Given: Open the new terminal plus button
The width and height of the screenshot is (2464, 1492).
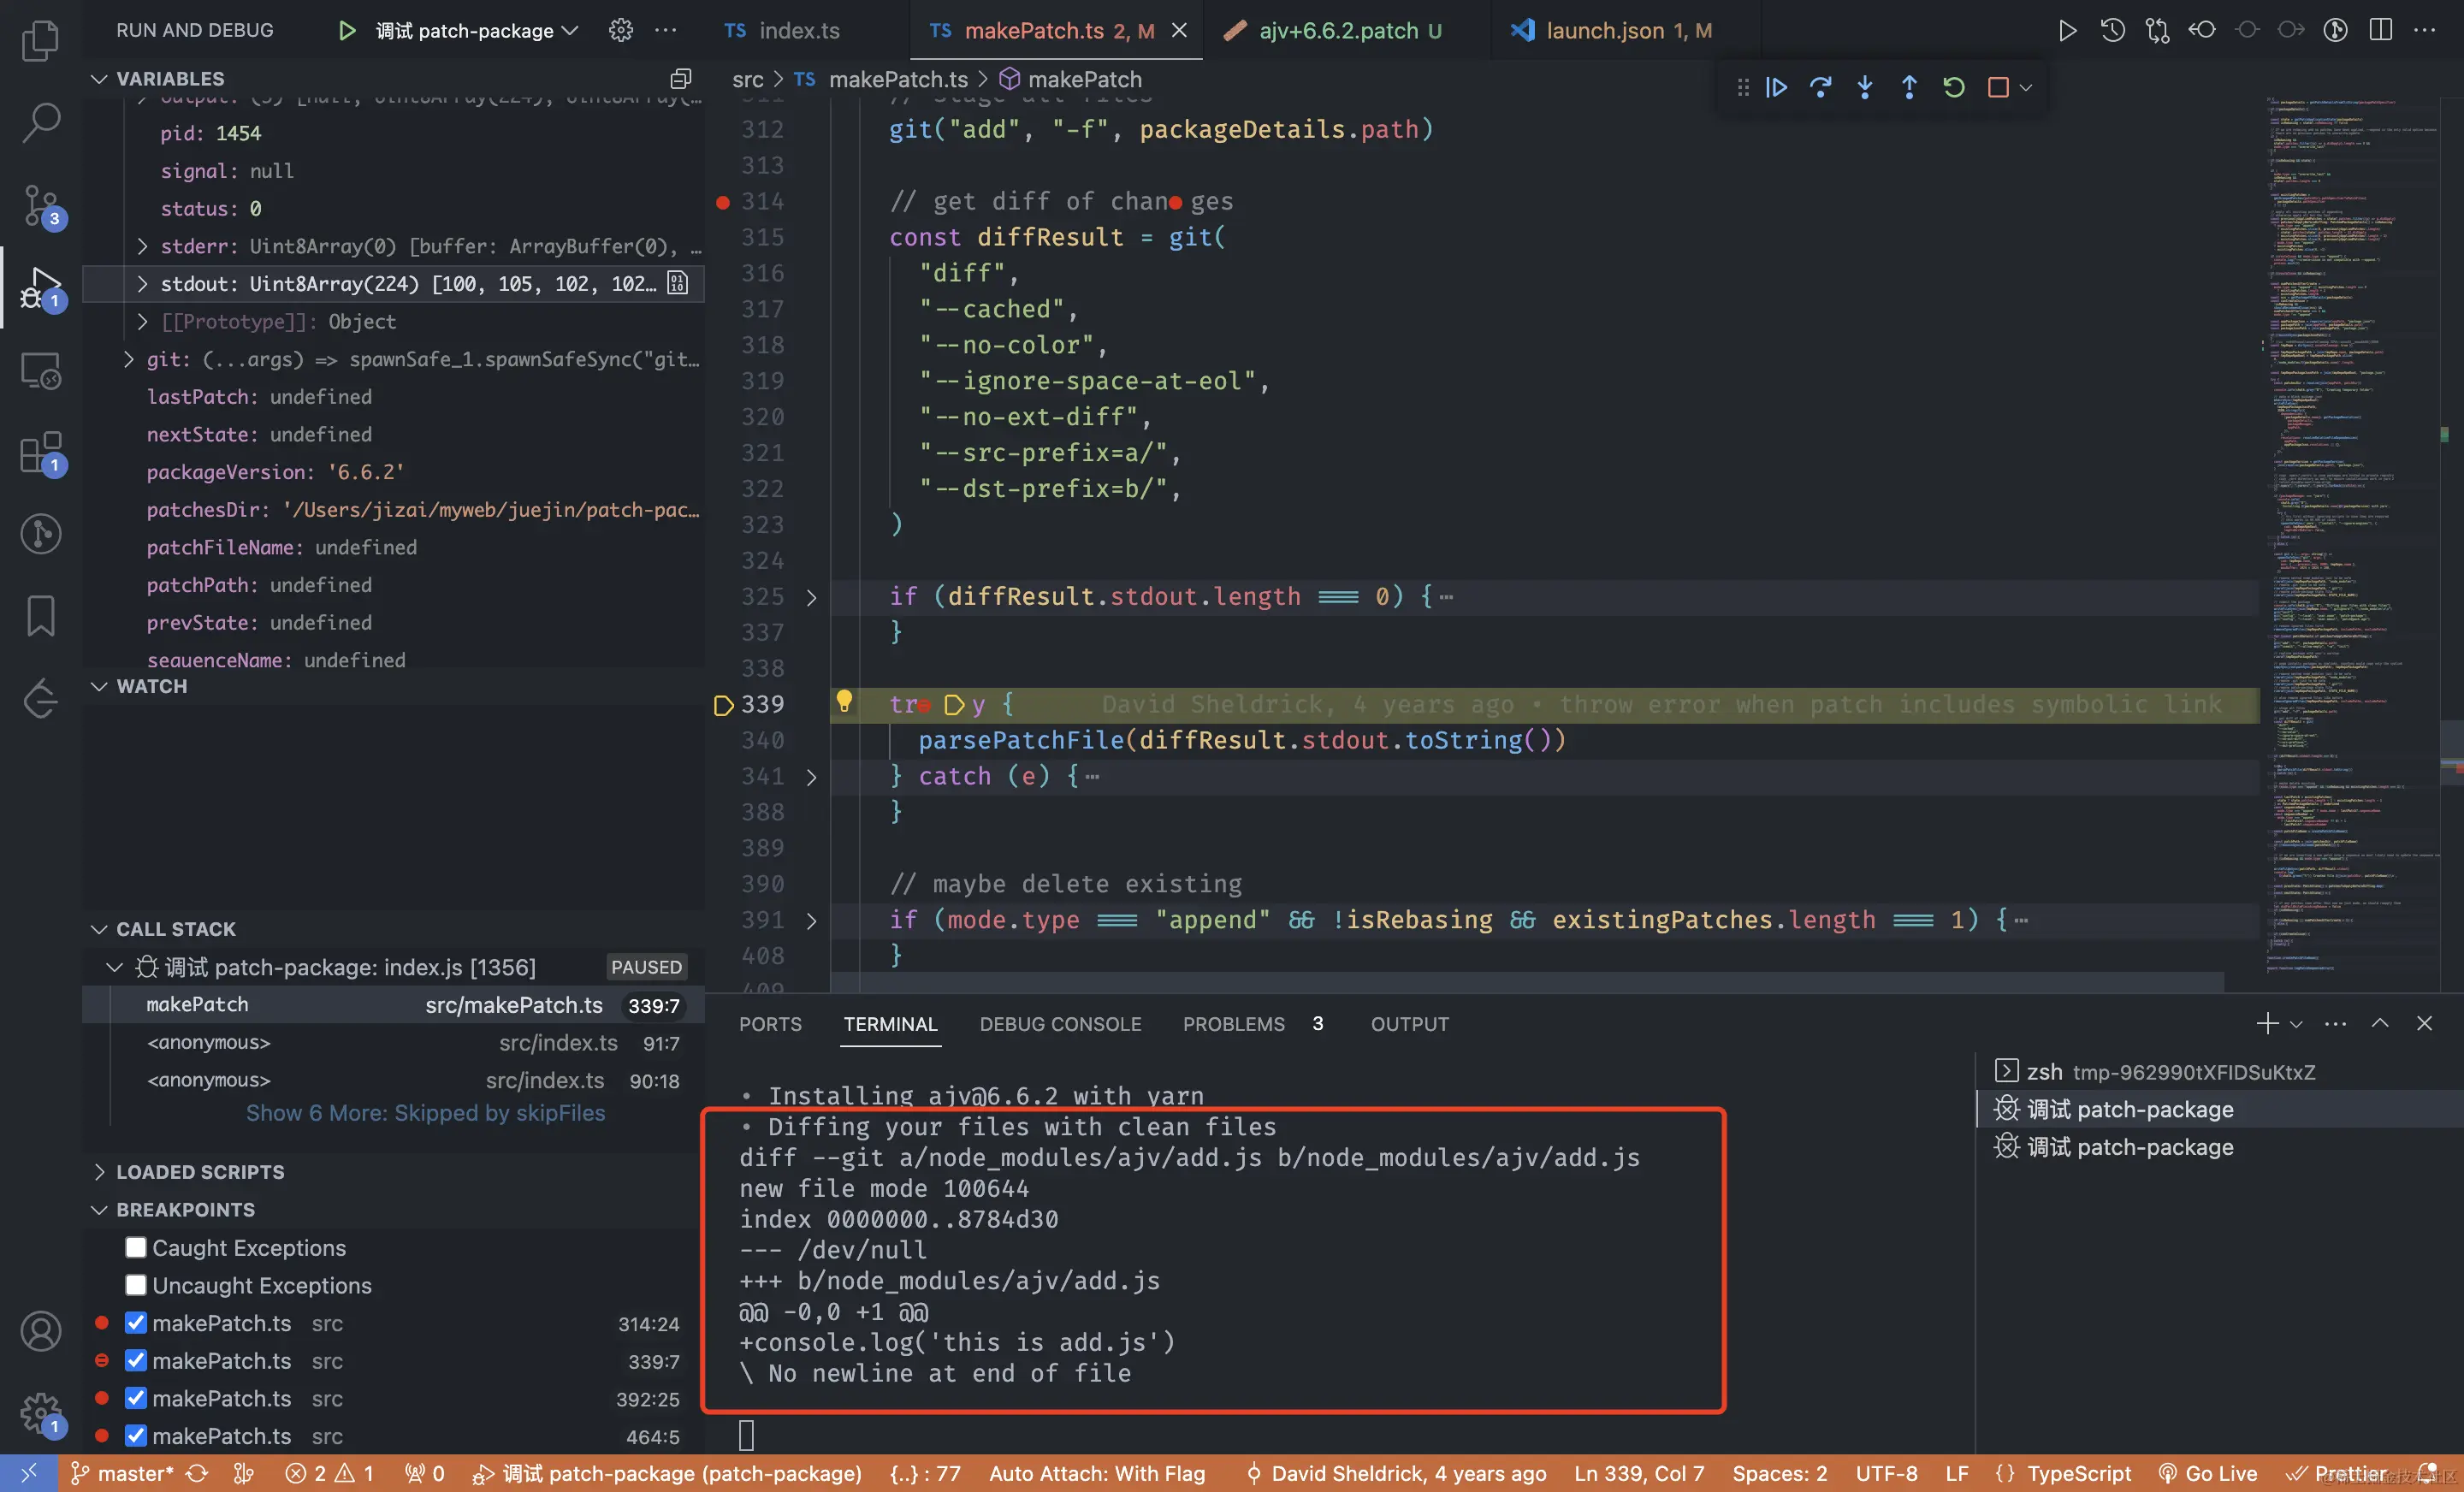Looking at the screenshot, I should tap(2267, 1023).
